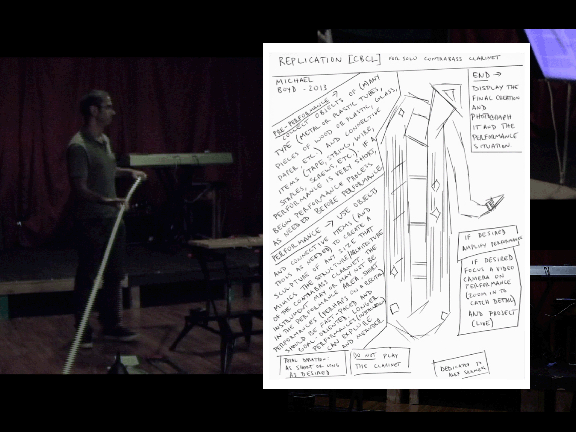Click the 'If desired focus a video camera' box
Screen dimensions: 576x432
click(490, 291)
